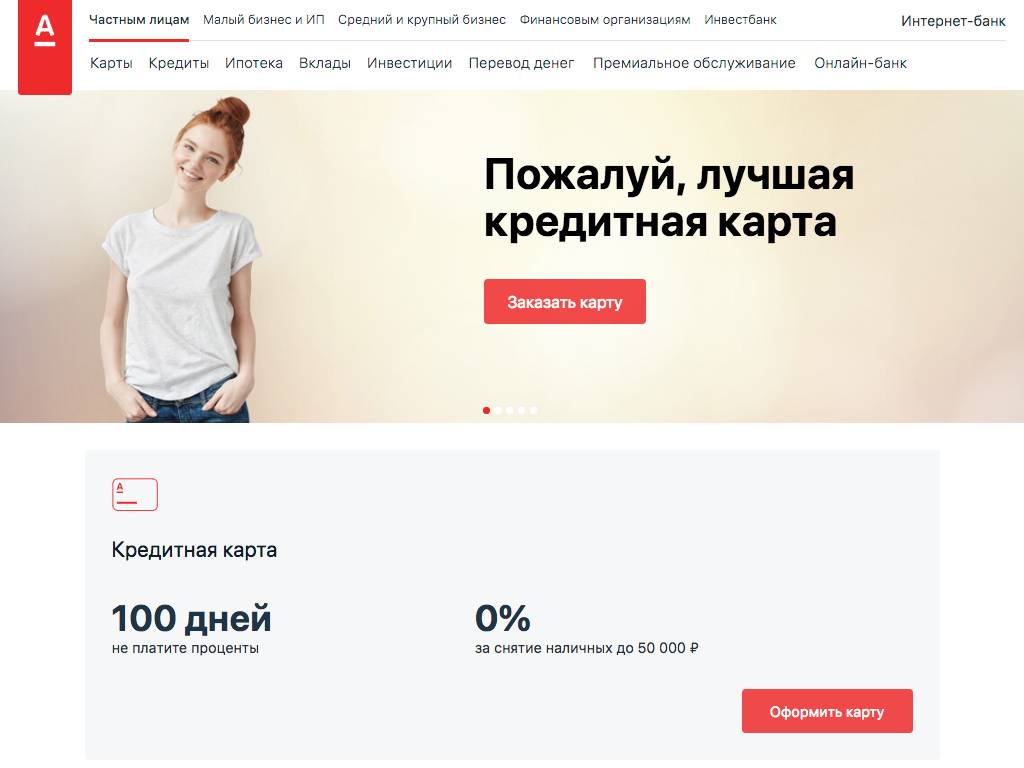The height and width of the screenshot is (768, 1024).
Task: Open the Инвестиции menu item
Action: pyautogui.click(x=409, y=63)
